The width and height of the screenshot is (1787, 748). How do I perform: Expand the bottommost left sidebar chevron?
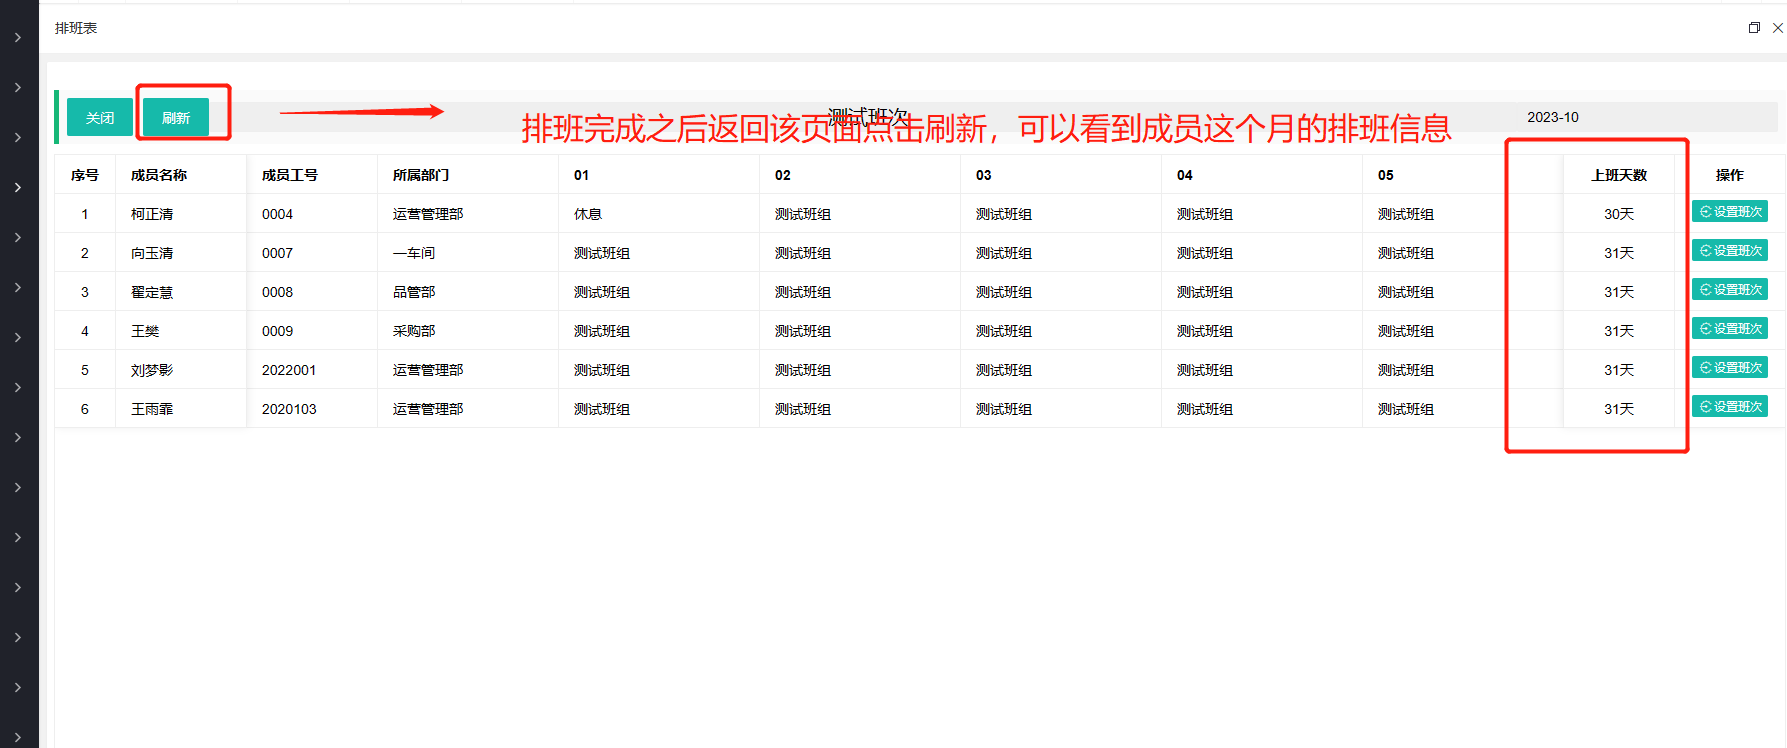coord(18,737)
